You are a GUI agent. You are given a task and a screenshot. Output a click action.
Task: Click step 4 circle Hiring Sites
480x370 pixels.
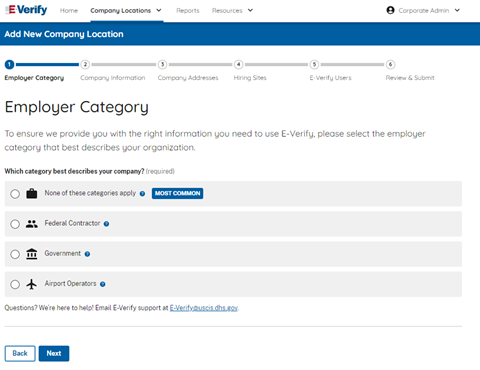[x=238, y=64]
